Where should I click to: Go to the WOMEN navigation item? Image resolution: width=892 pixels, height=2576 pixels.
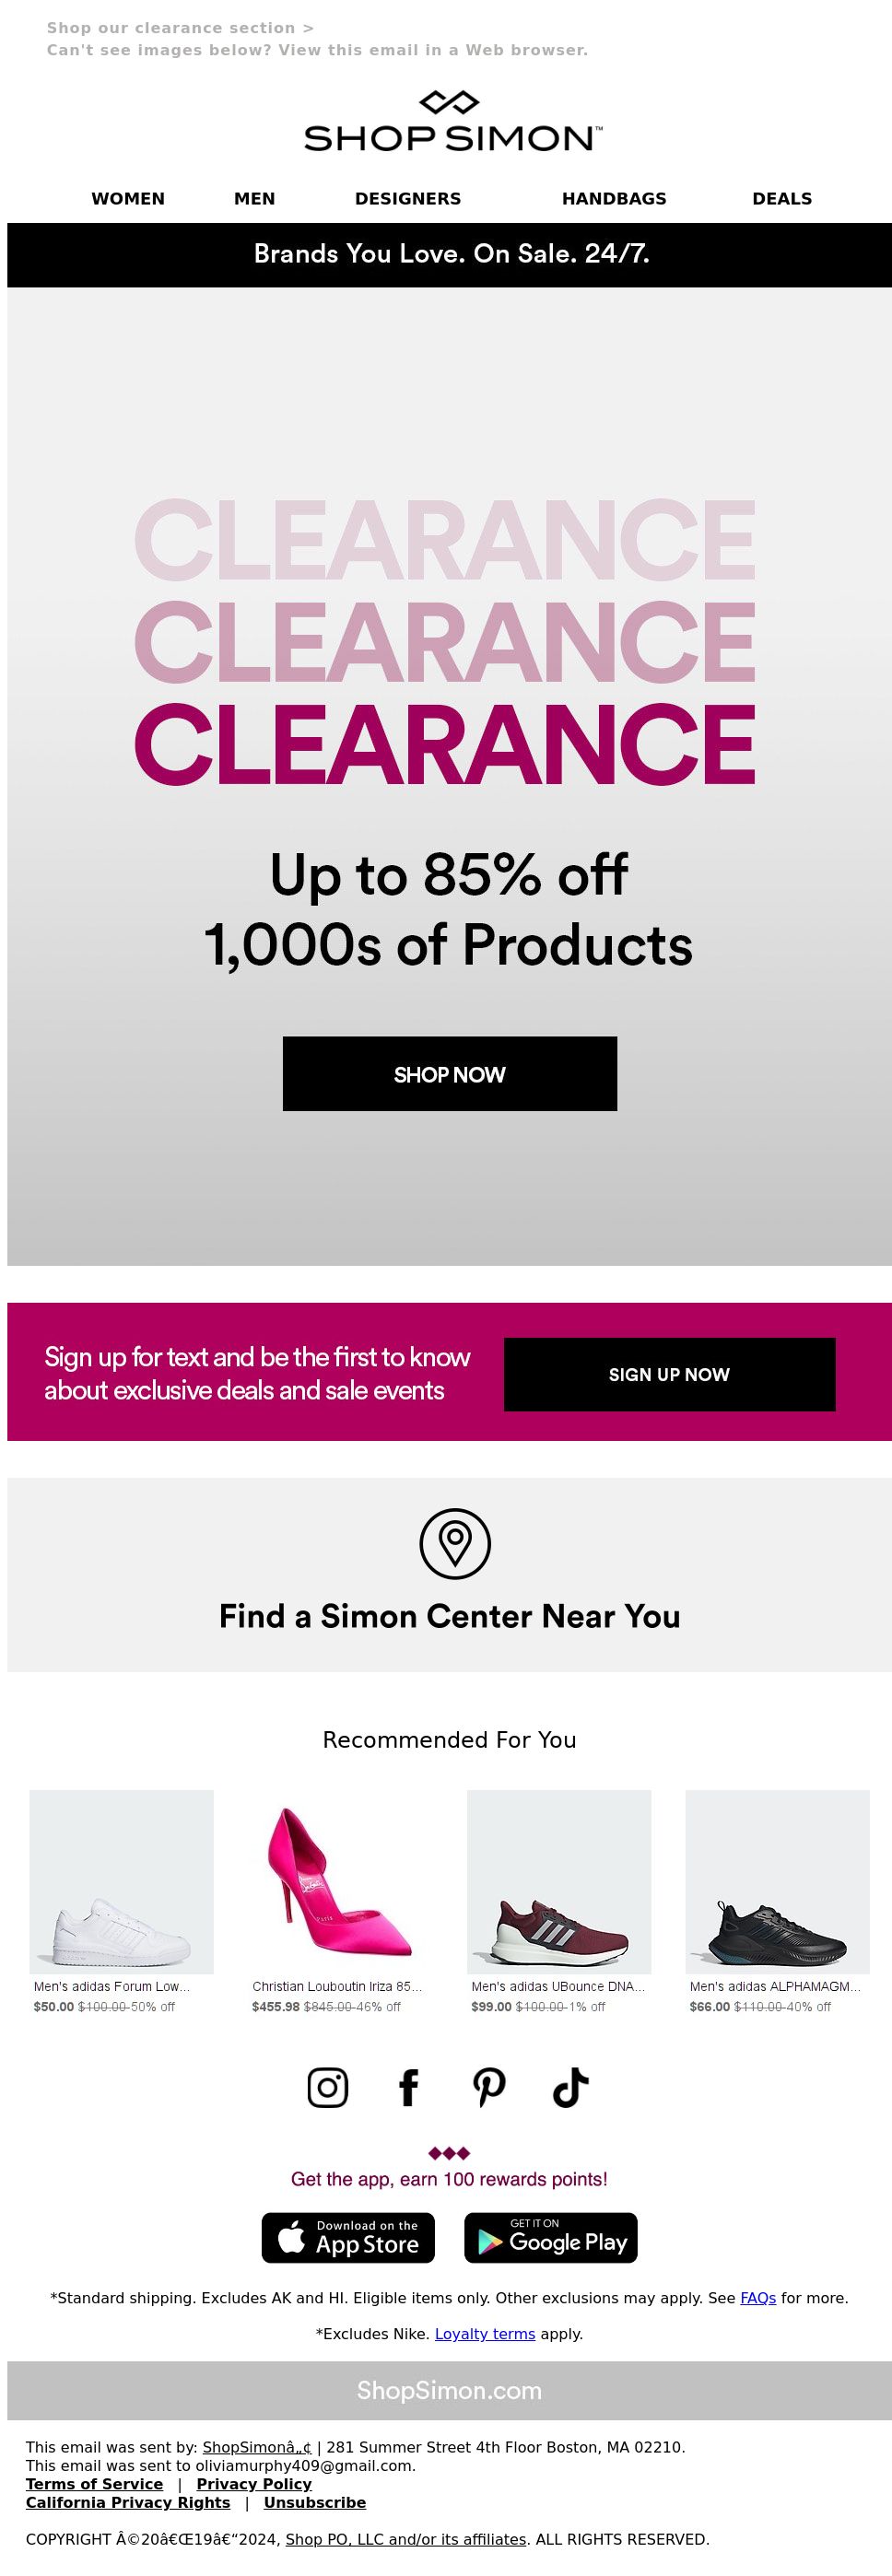[x=128, y=198]
